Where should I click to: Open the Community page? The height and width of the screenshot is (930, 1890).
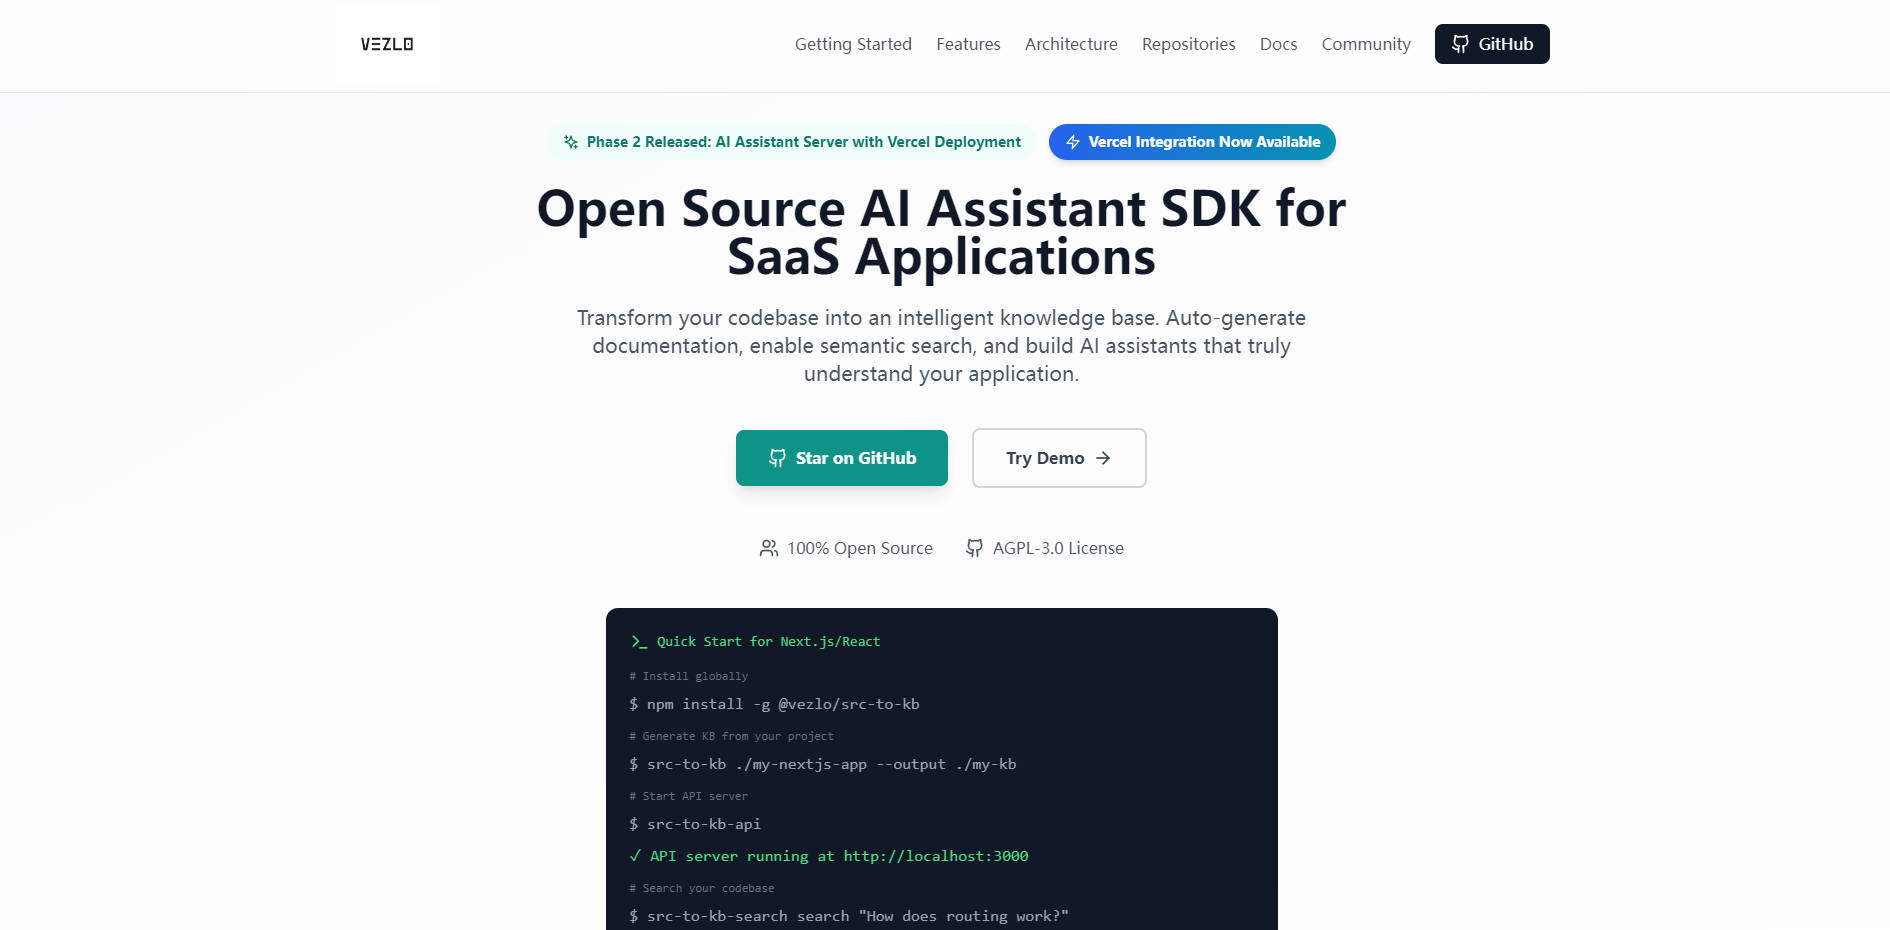coord(1365,44)
